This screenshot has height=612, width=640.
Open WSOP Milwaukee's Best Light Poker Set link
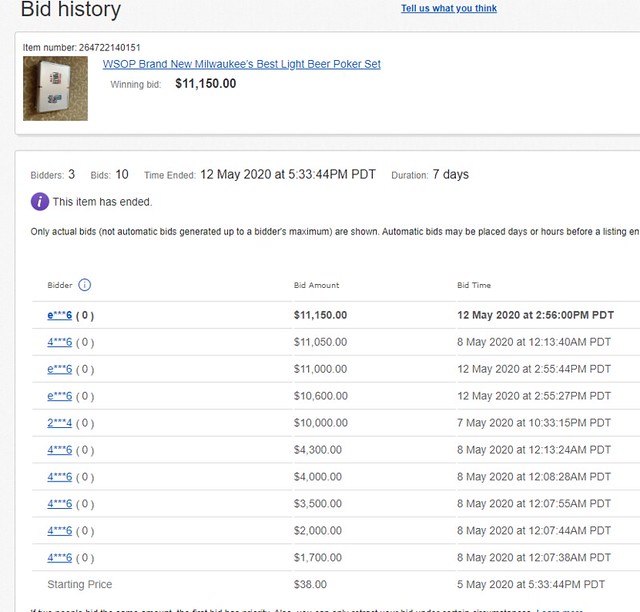point(241,64)
